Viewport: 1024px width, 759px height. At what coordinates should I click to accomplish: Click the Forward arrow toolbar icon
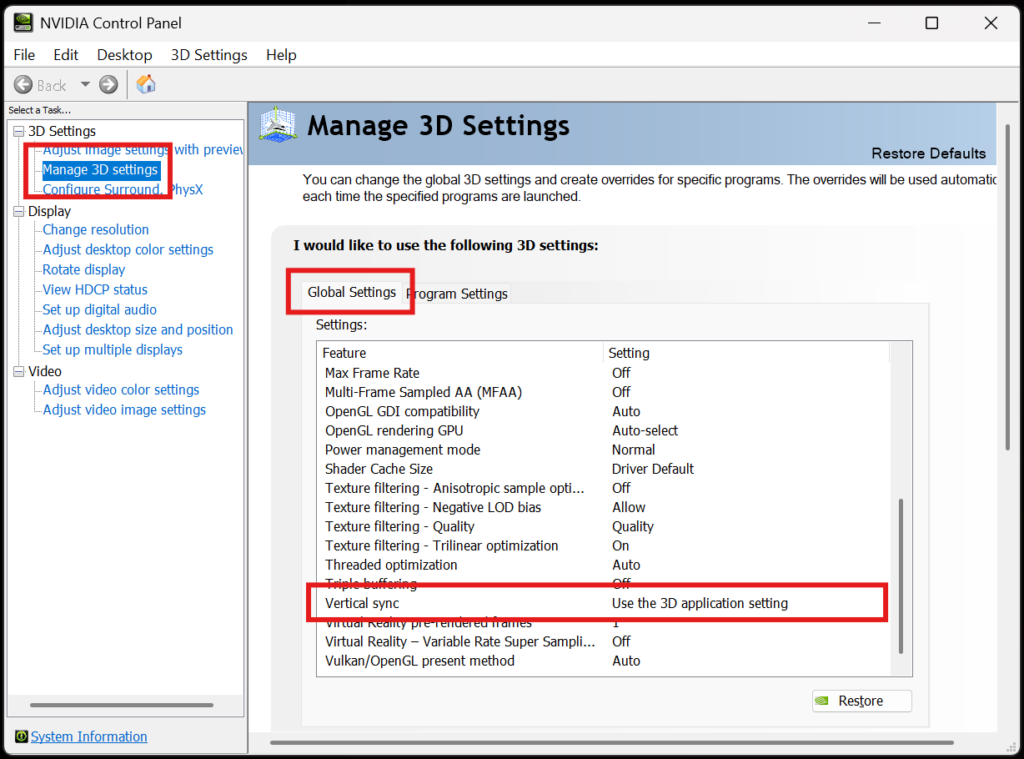click(108, 85)
